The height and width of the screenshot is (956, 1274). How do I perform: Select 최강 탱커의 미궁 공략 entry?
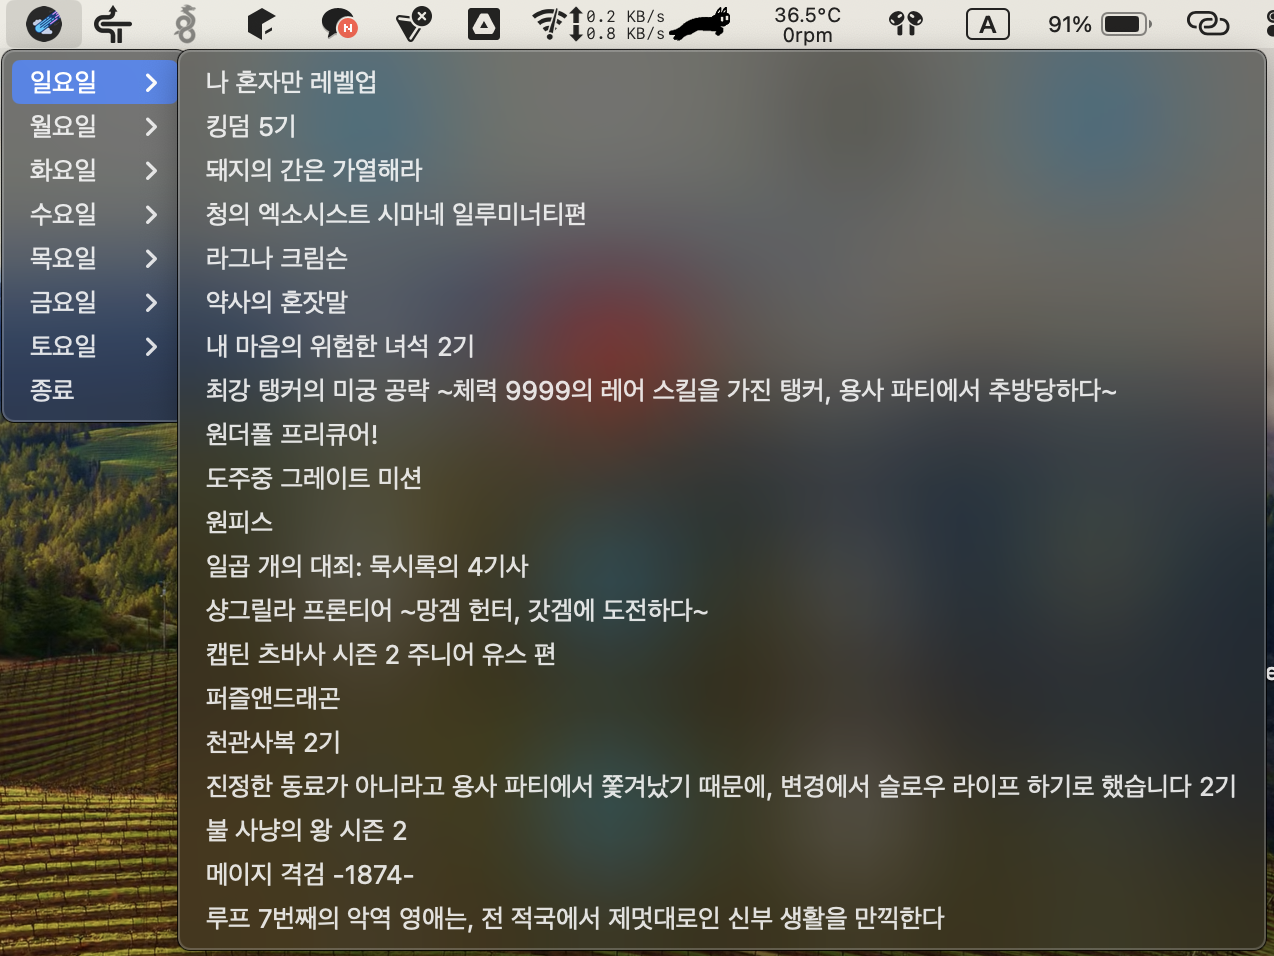(721, 390)
